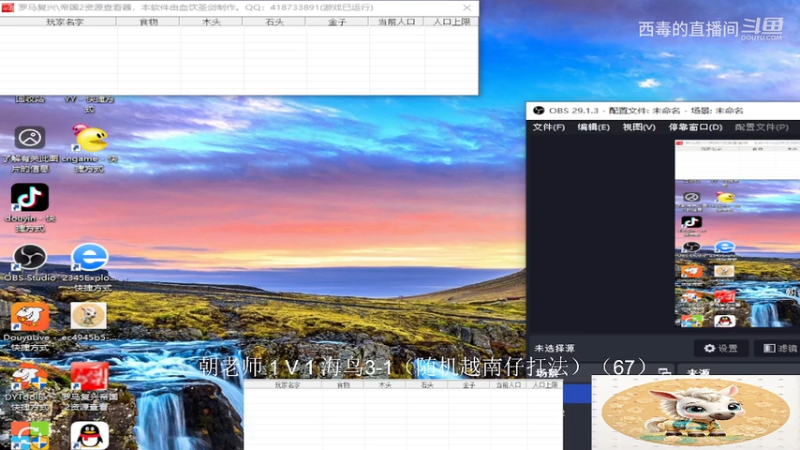Click the scene dock float icon beside 场景 in OBS
The width and height of the screenshot is (800, 450).
coord(664,371)
